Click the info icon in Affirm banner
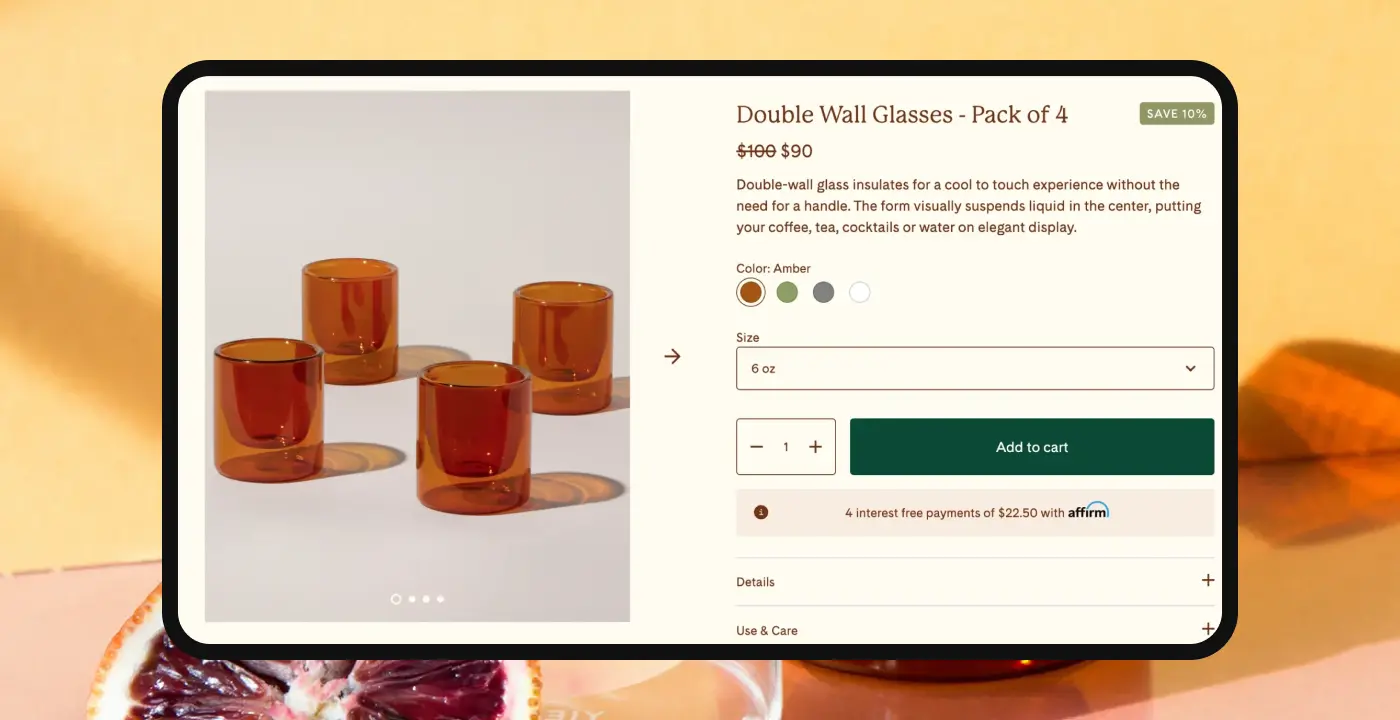Screen dimensions: 1400x720 click(761, 513)
